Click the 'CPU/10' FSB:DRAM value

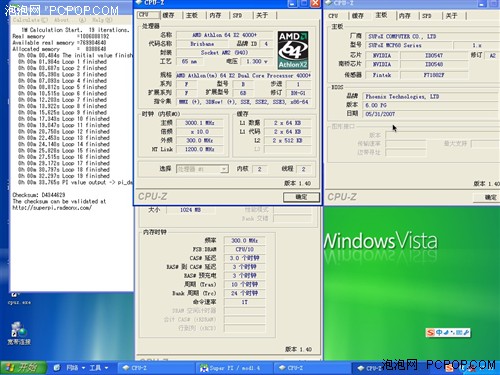[x=245, y=249]
